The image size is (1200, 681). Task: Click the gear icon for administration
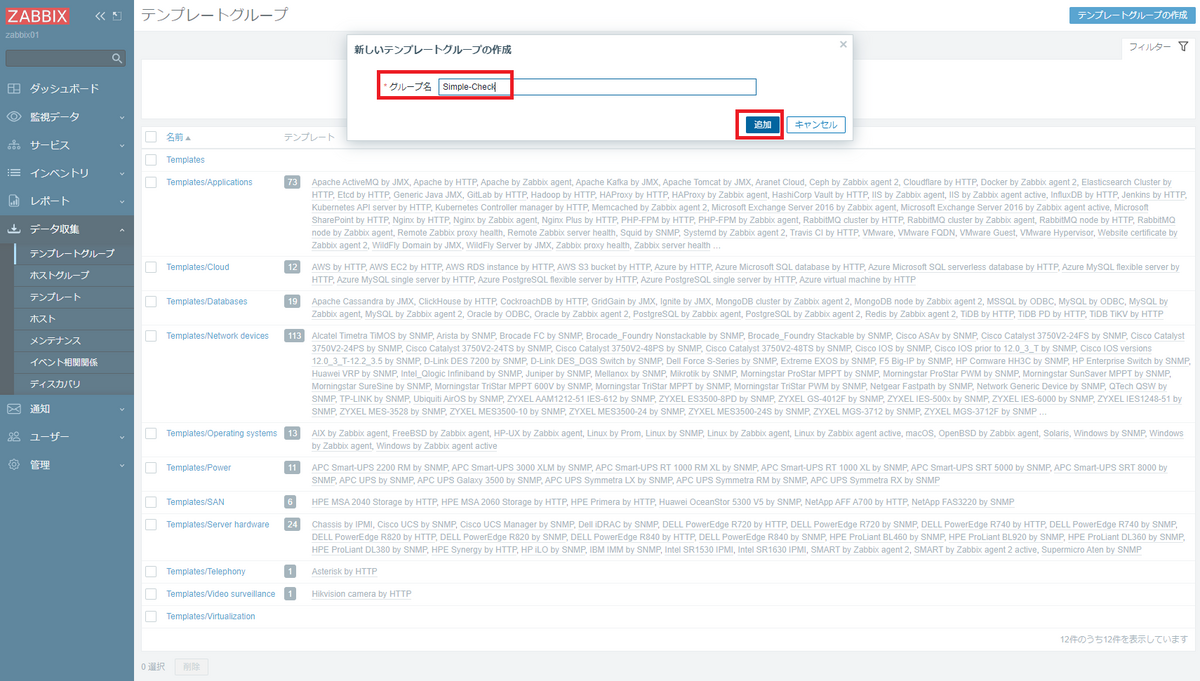click(14, 465)
